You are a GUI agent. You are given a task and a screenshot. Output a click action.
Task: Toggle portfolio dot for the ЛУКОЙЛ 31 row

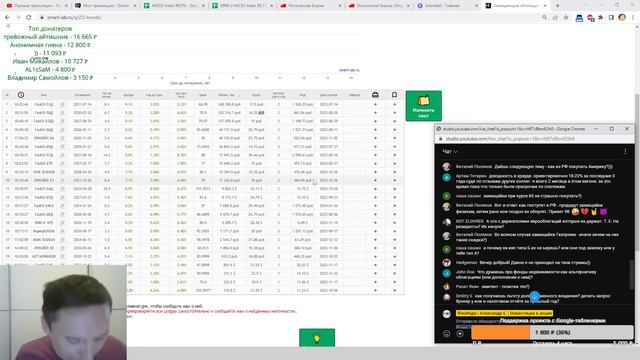pos(375,180)
